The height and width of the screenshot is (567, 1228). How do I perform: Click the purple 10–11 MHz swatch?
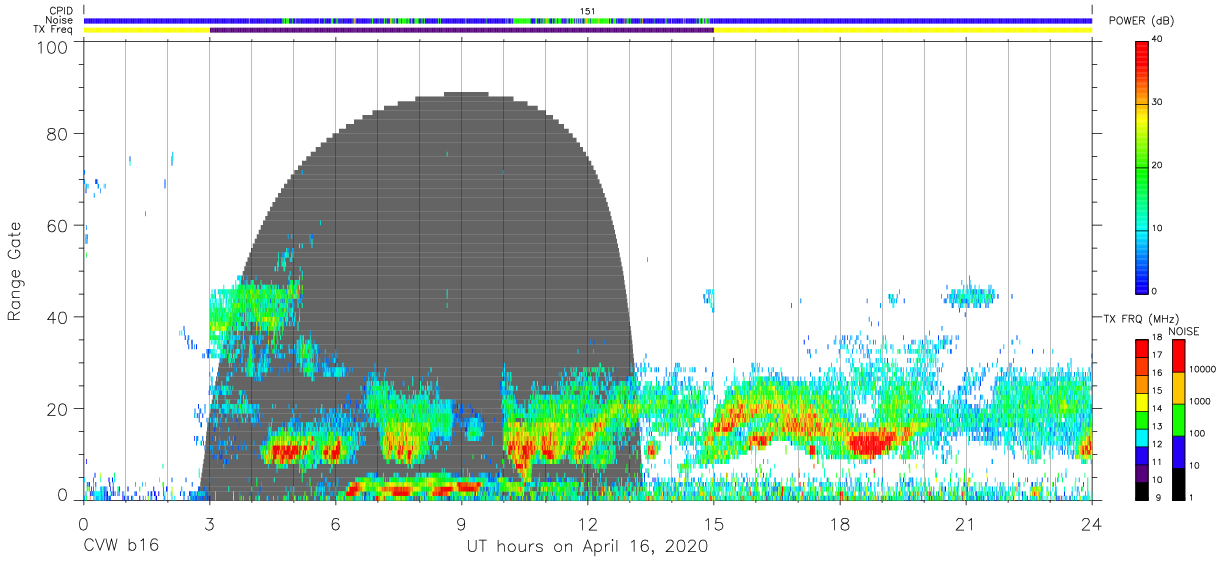(1142, 471)
